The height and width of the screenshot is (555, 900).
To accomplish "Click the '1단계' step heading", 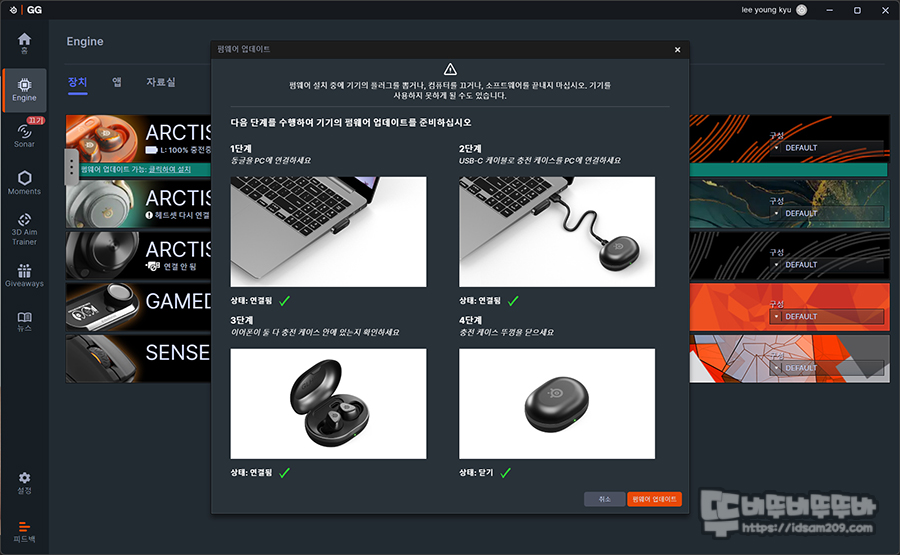I will tap(240, 148).
